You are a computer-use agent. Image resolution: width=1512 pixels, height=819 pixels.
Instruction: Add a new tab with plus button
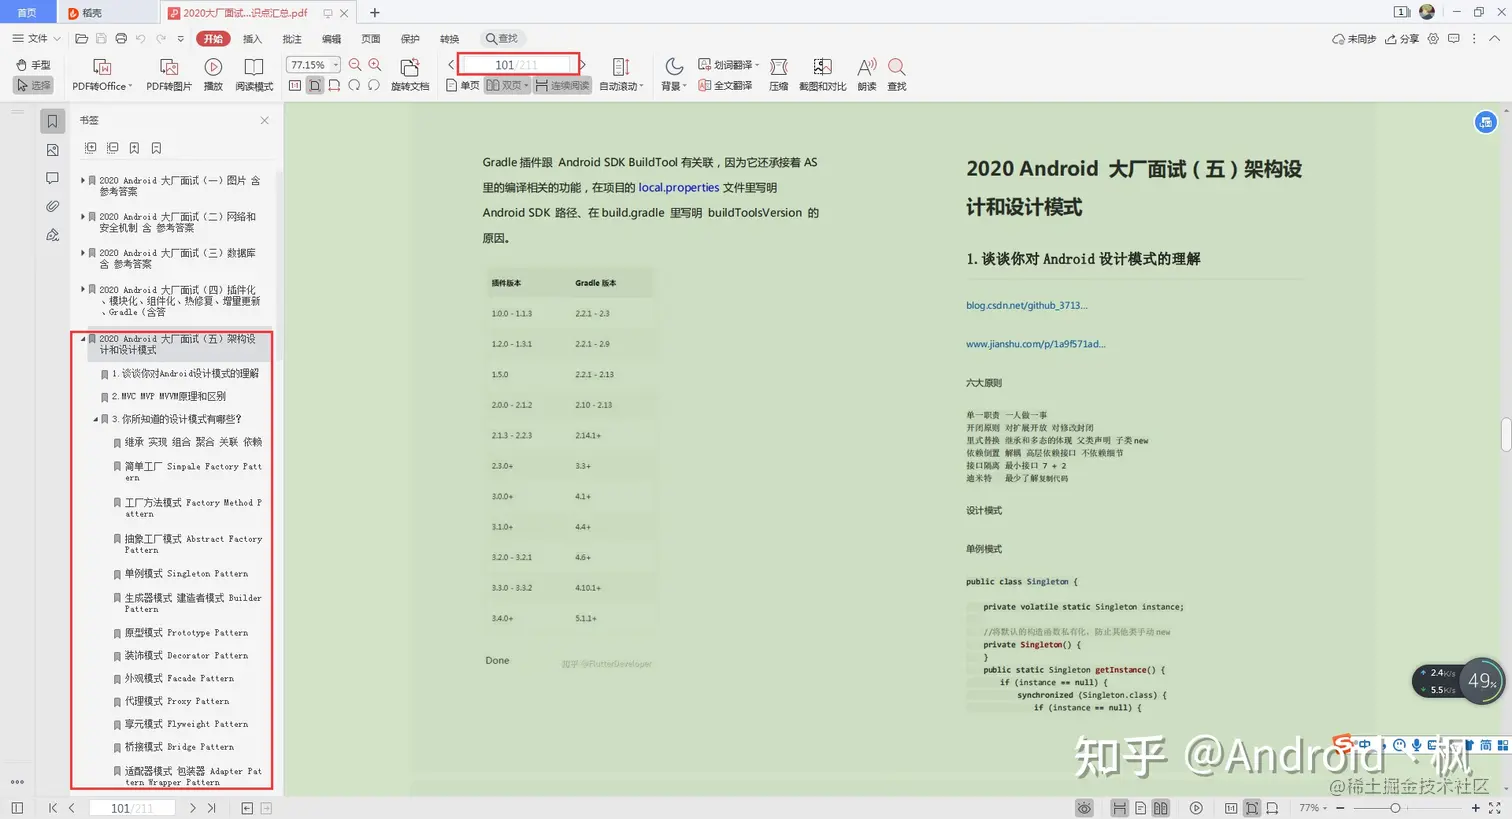click(x=375, y=13)
